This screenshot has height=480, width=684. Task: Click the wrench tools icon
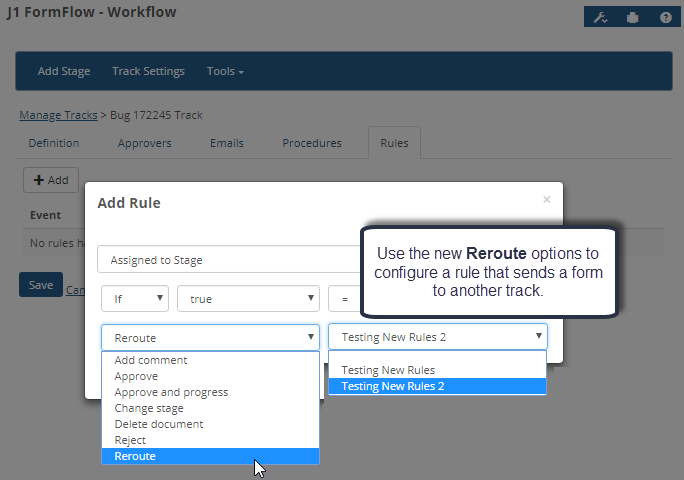pyautogui.click(x=600, y=17)
